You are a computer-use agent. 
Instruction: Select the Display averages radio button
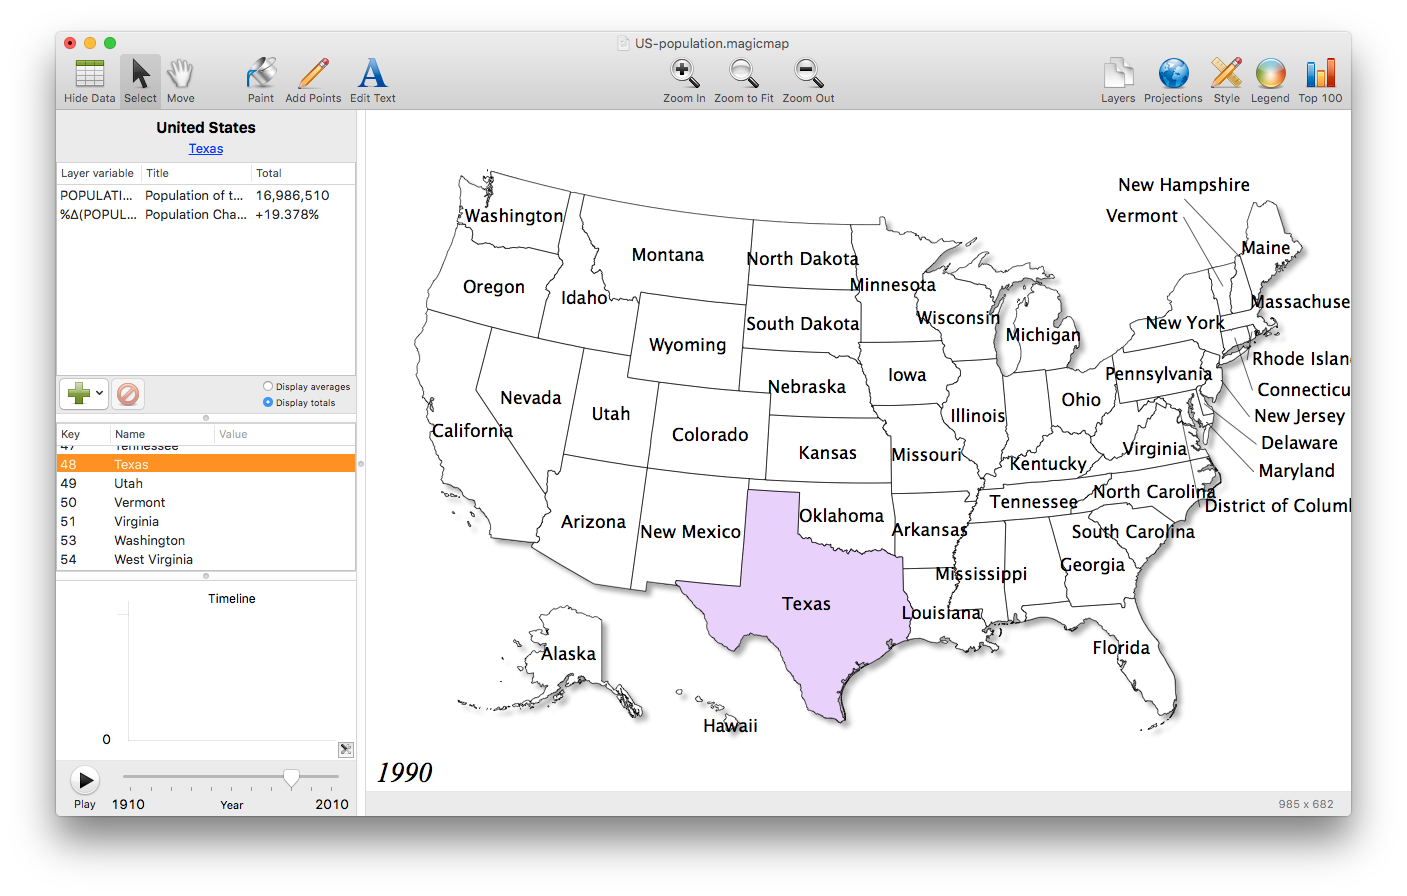[268, 387]
